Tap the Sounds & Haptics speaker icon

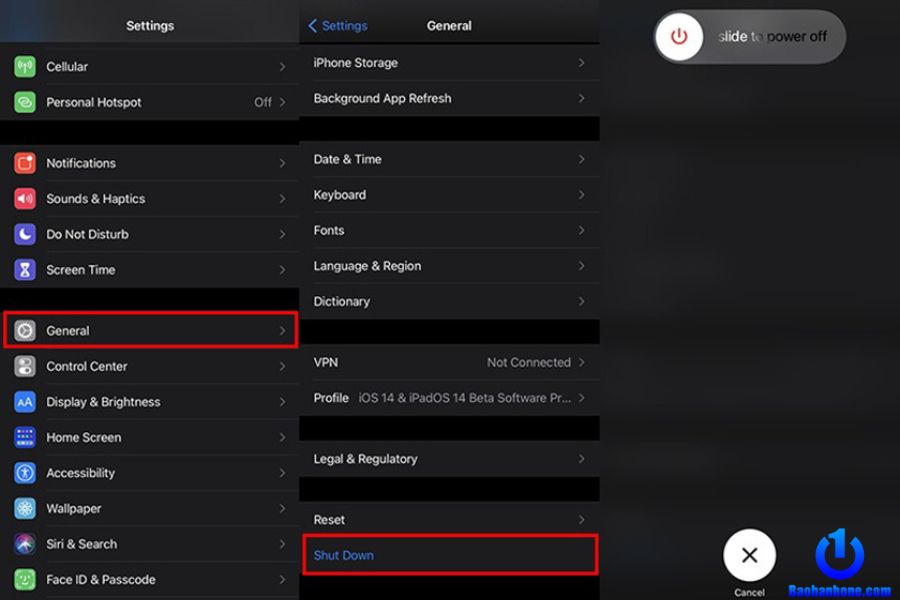click(25, 199)
